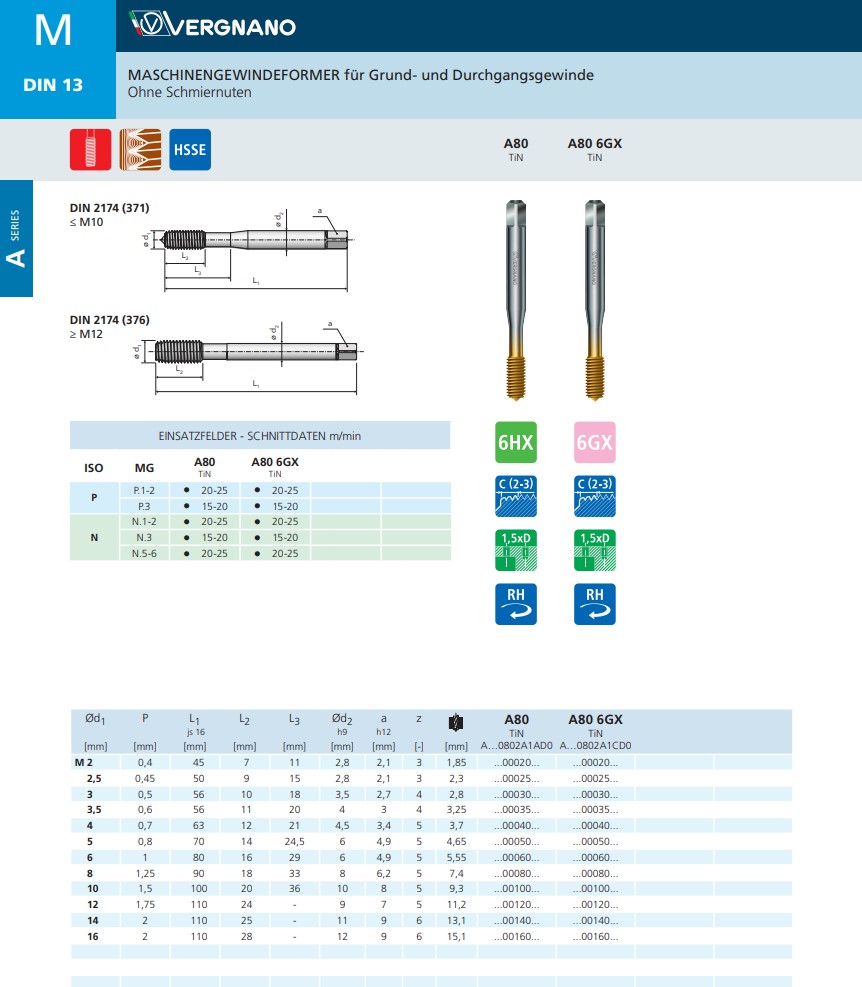Viewport: 862px width, 987px height.
Task: Click the brown thread forming icon
Action: [140, 149]
